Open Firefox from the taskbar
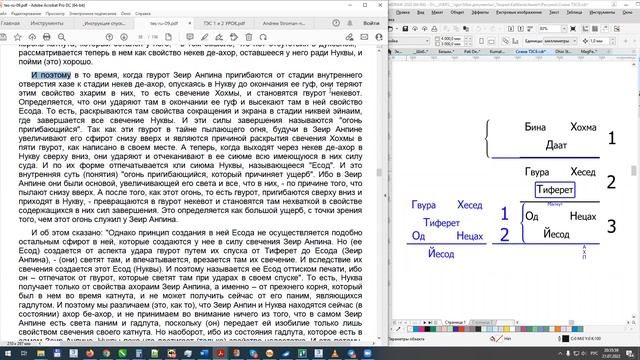 (90, 353)
